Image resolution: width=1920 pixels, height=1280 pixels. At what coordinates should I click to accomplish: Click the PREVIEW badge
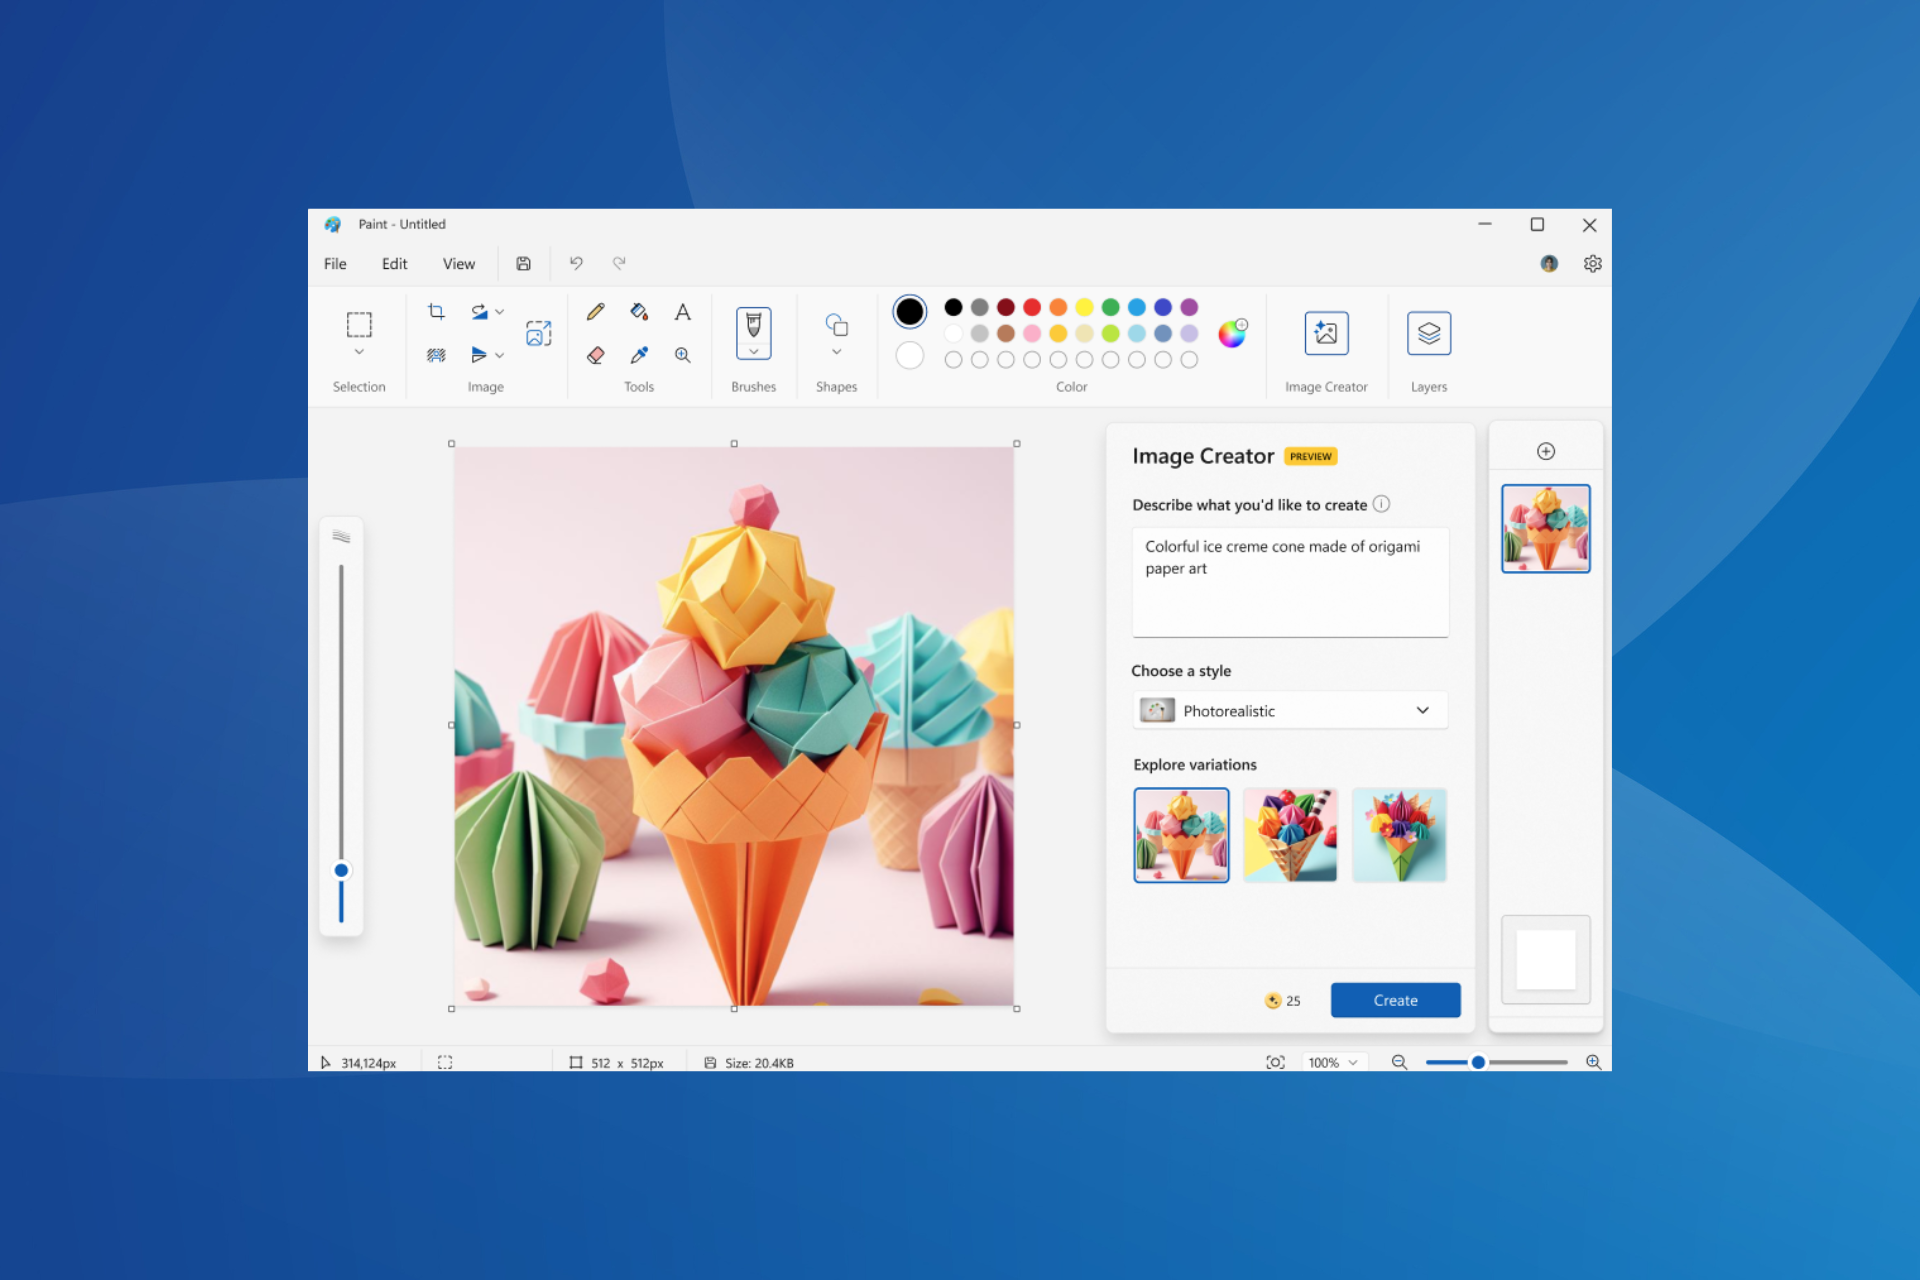(x=1310, y=456)
